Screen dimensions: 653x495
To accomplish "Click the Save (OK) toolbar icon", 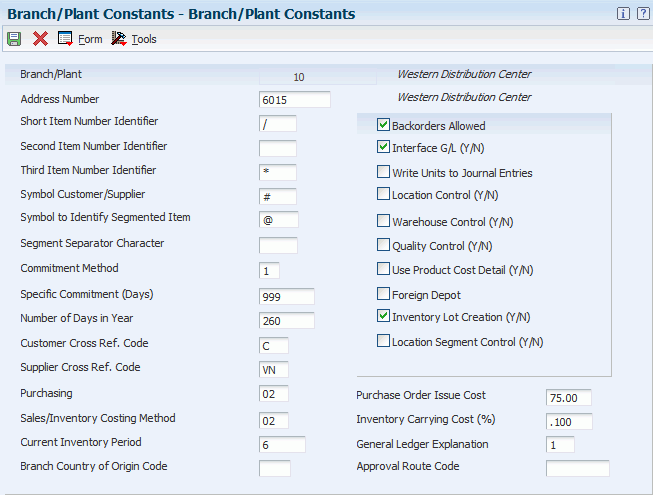I will (x=14, y=39).
